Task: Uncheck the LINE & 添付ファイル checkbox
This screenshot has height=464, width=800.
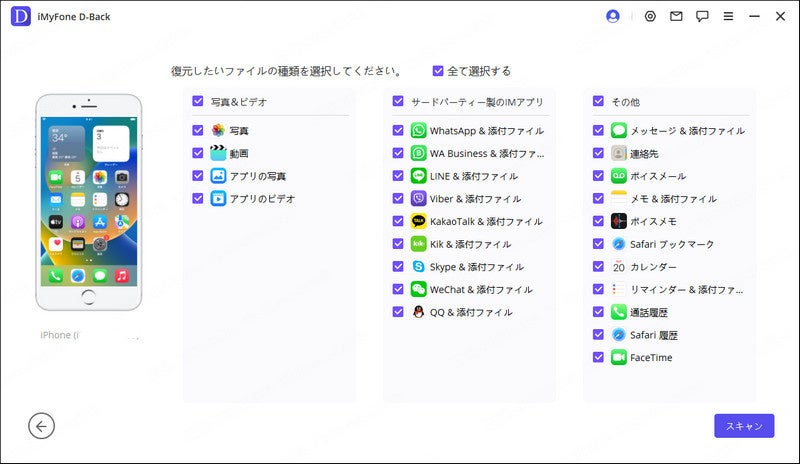Action: click(398, 176)
